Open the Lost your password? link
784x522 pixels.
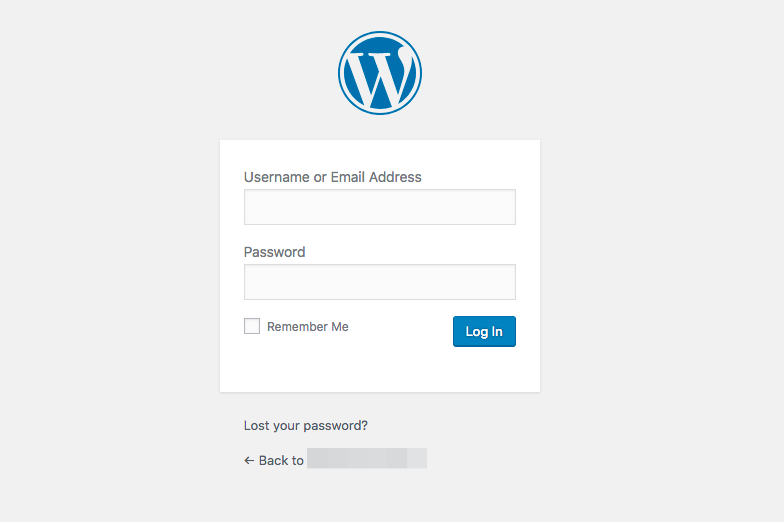[306, 426]
